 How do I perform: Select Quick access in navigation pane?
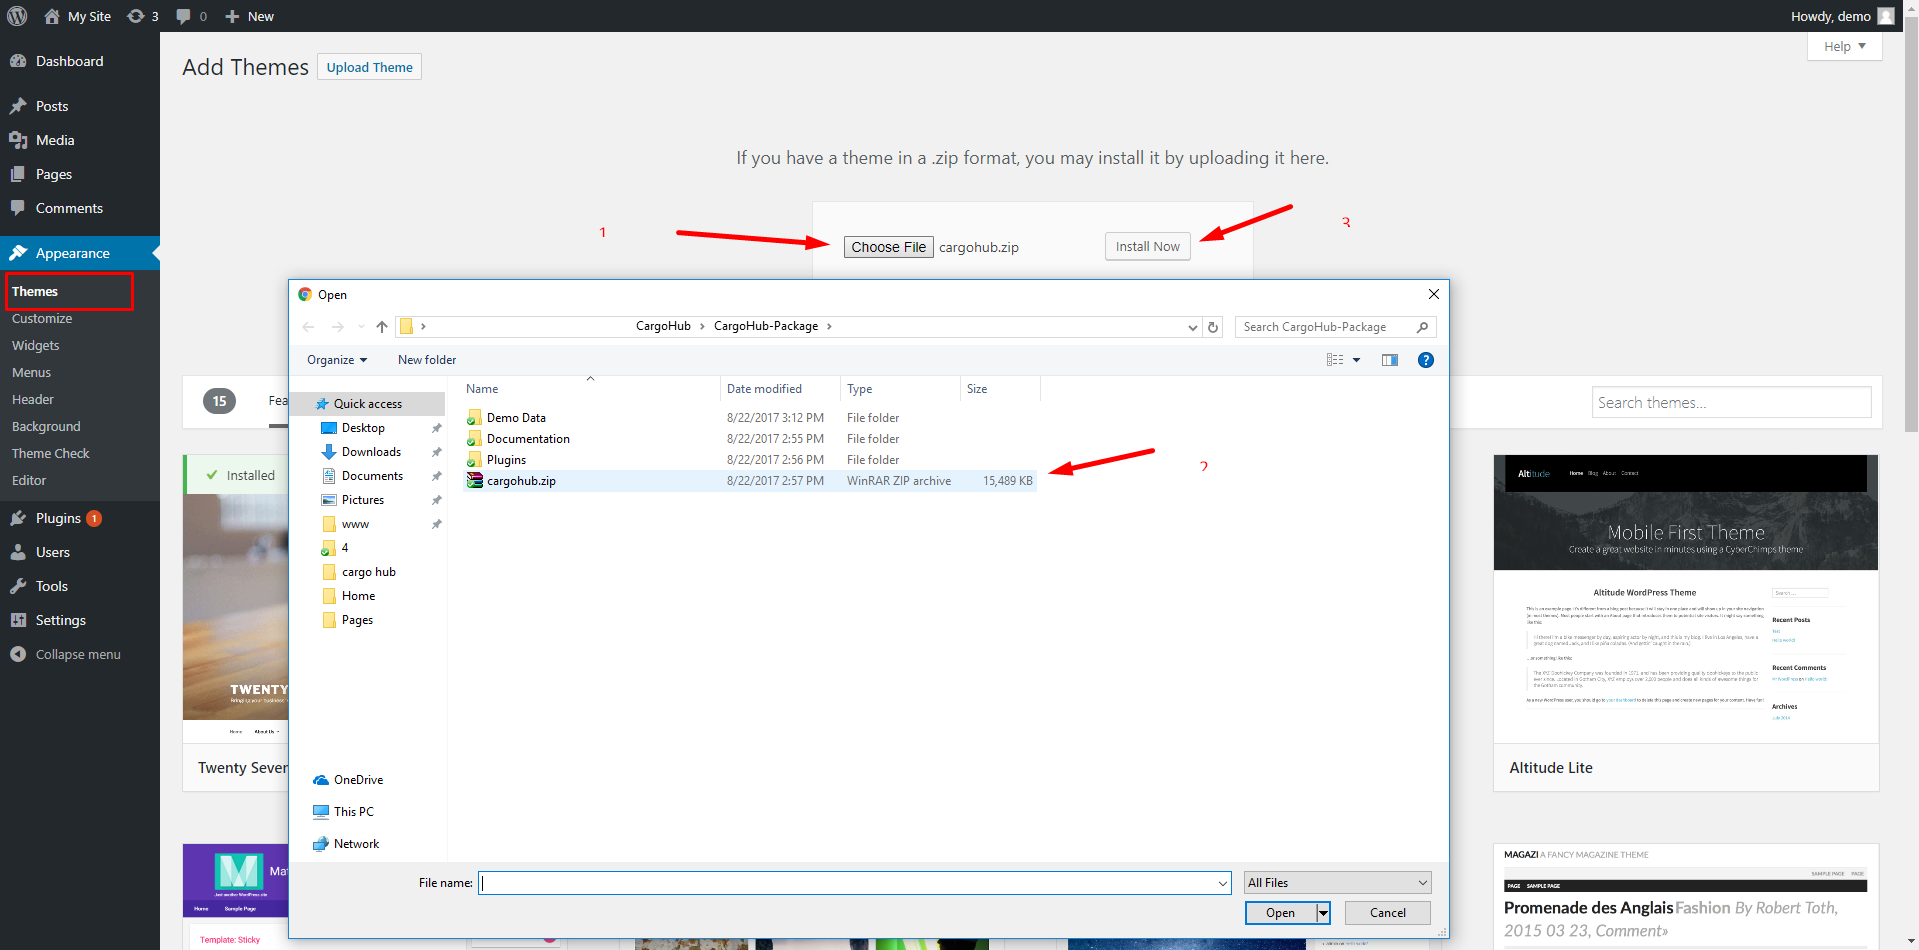pos(367,404)
